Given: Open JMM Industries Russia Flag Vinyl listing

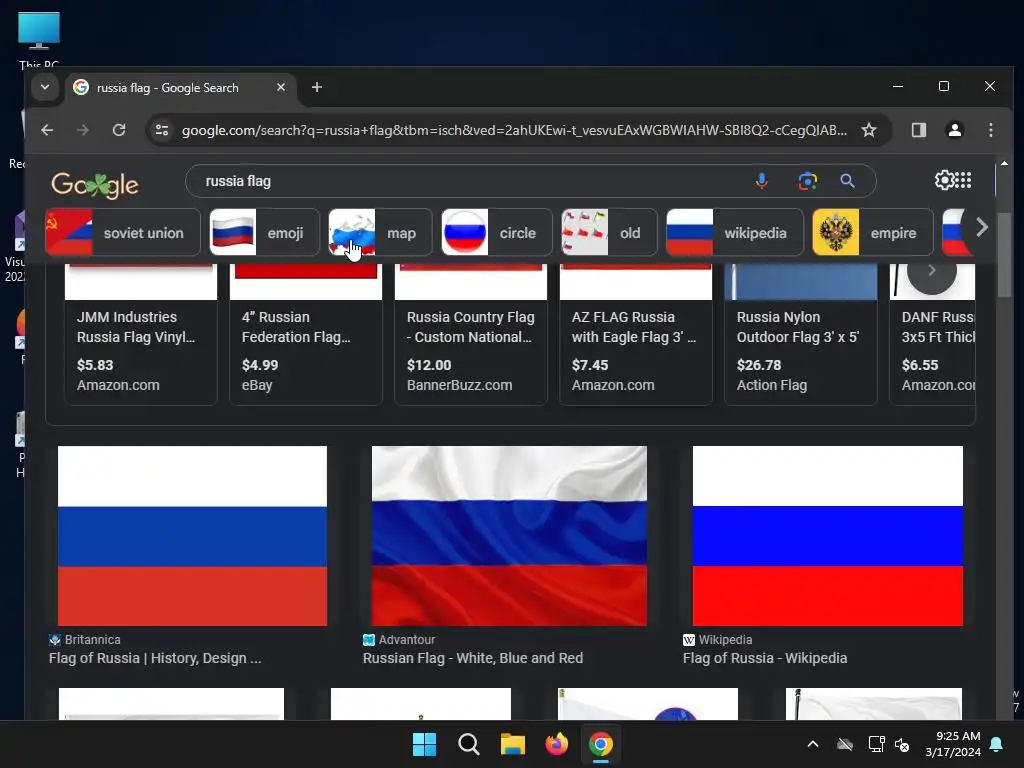Looking at the screenshot, I should pyautogui.click(x=140, y=334).
